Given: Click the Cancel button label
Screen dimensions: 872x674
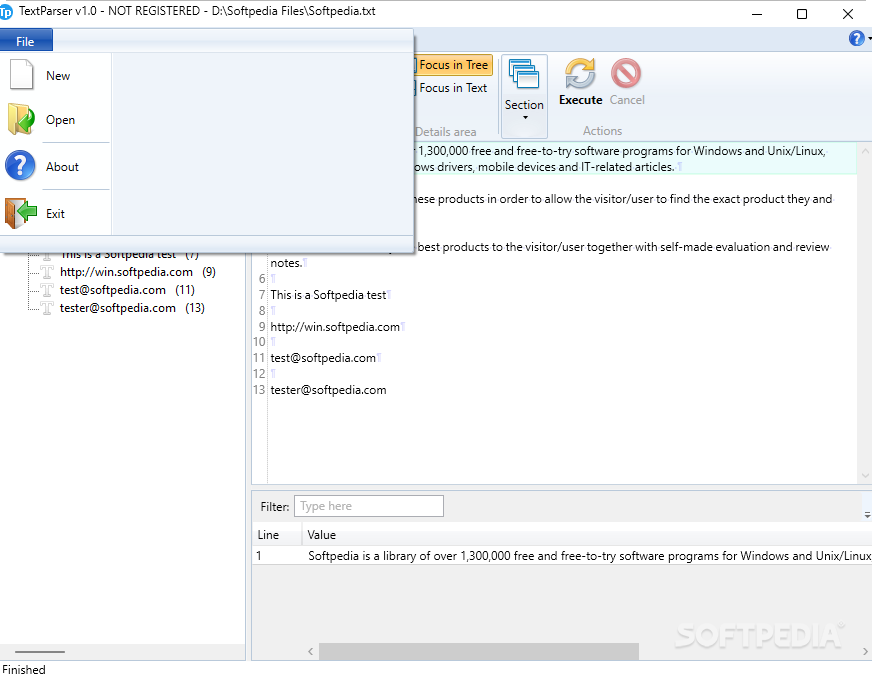Looking at the screenshot, I should [627, 100].
